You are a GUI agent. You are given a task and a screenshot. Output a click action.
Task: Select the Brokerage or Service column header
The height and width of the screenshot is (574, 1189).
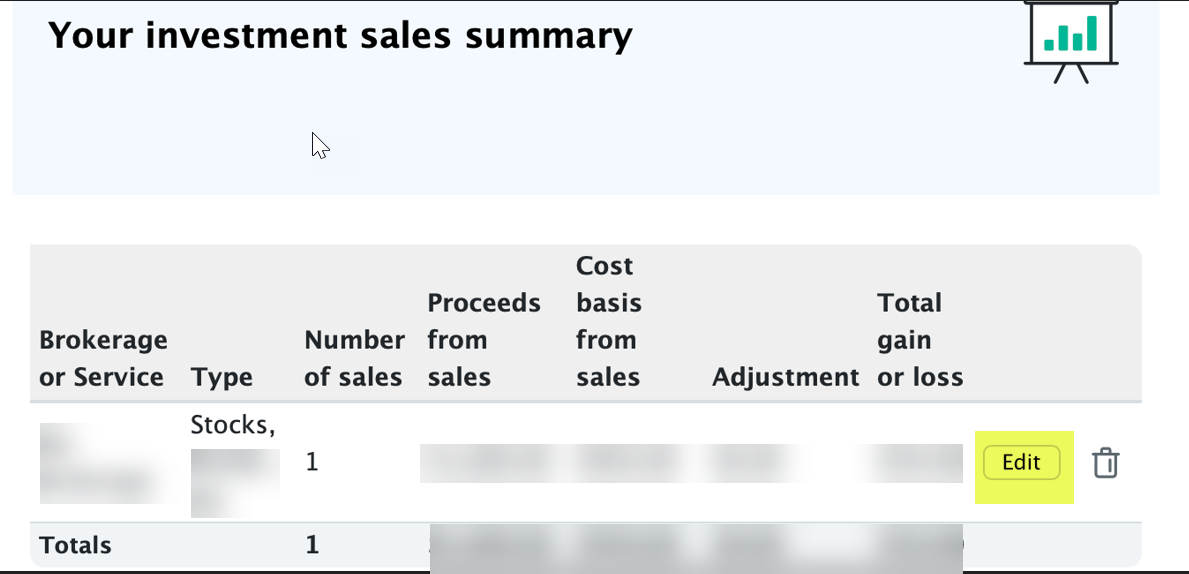(103, 359)
